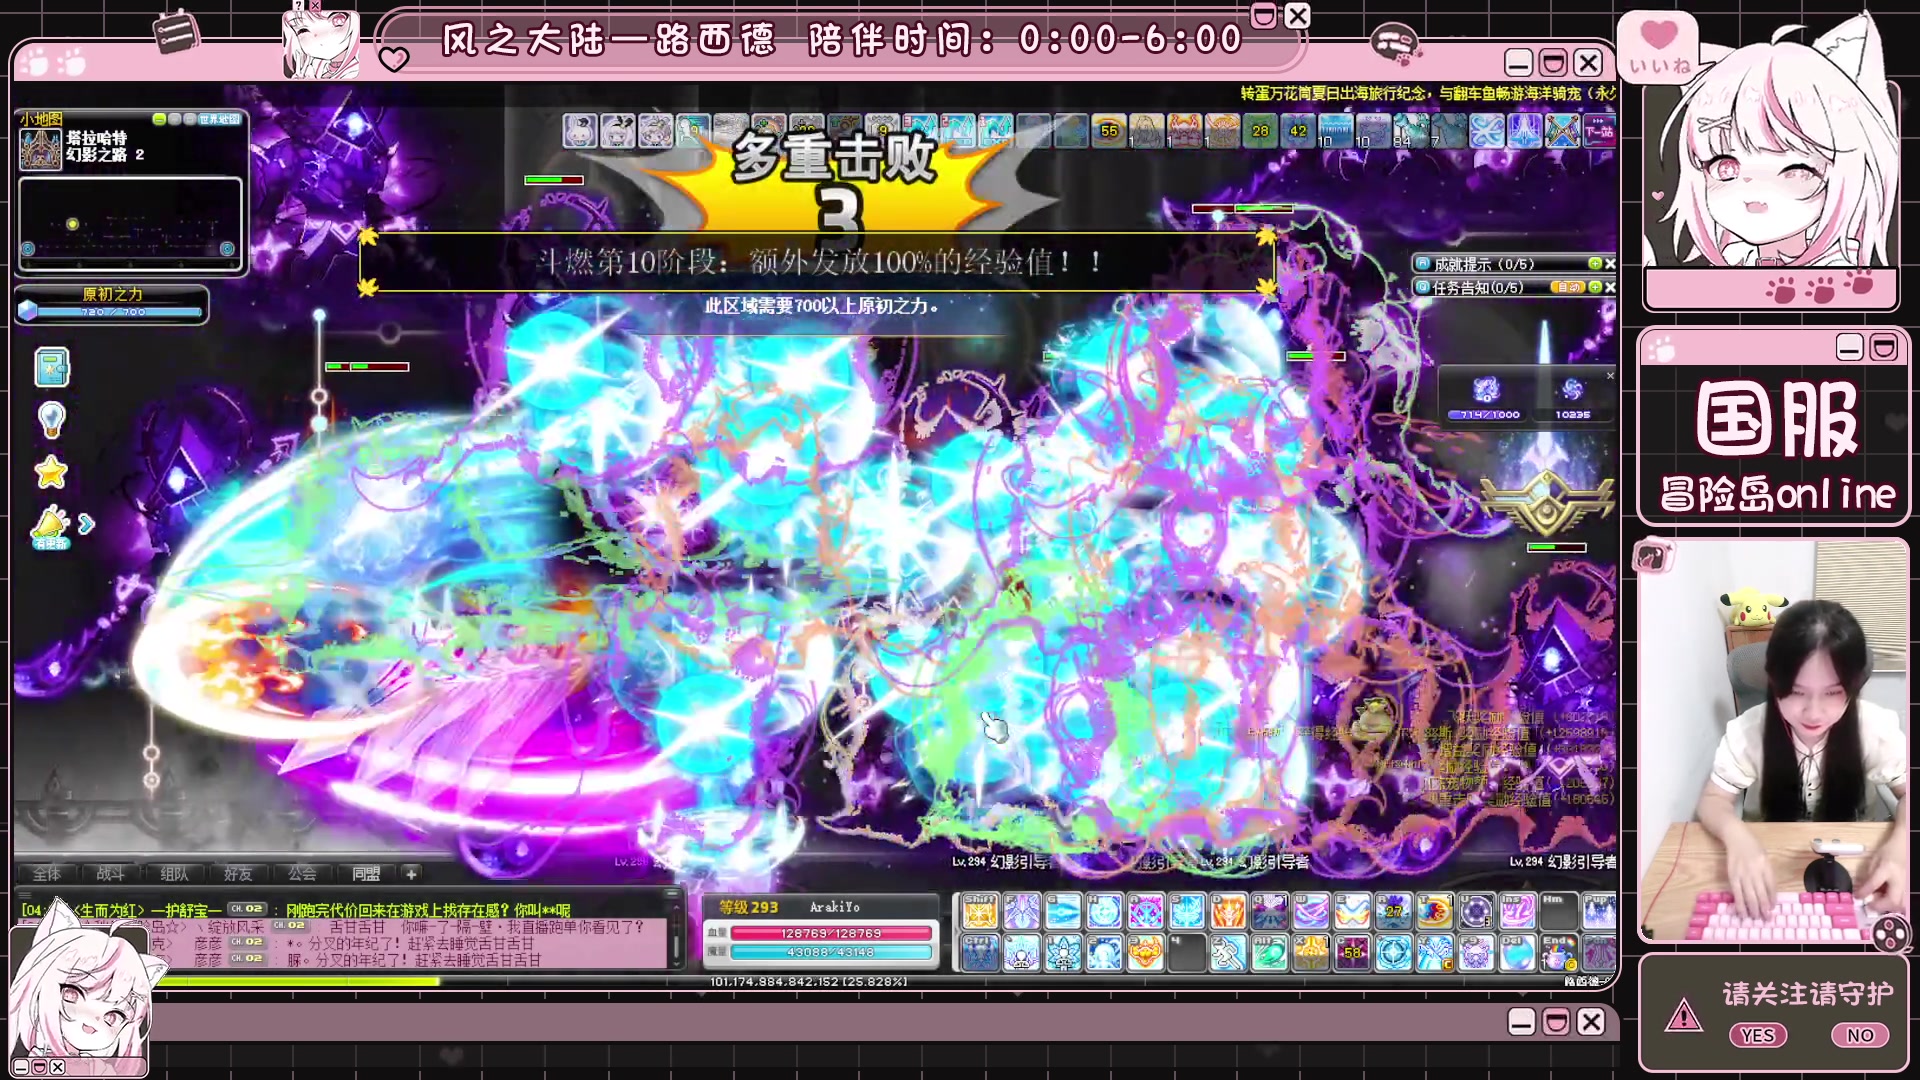Select the 好友 chat tab
Image resolution: width=1920 pixels, height=1080 pixels.
(238, 874)
